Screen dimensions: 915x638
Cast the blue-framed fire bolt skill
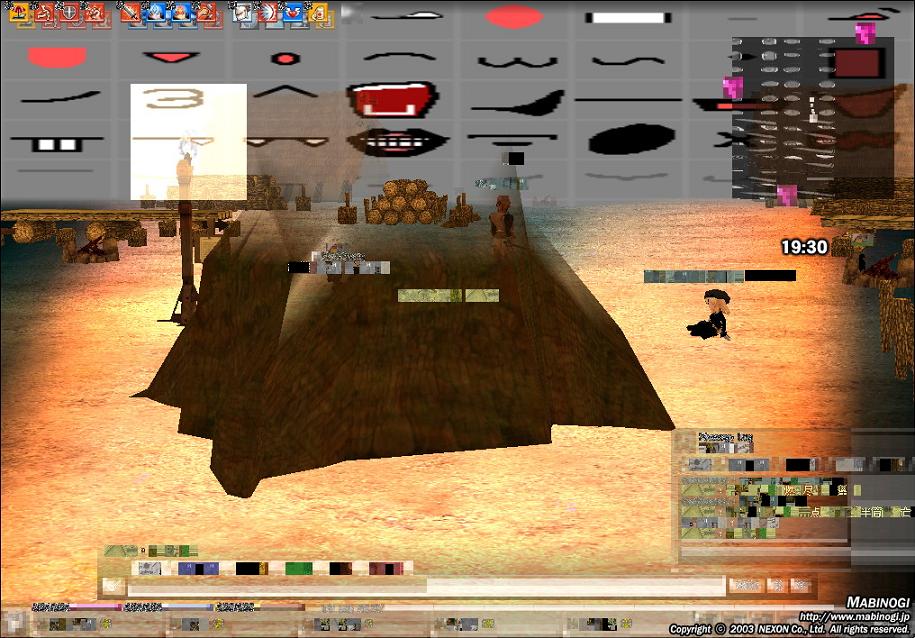(x=181, y=13)
